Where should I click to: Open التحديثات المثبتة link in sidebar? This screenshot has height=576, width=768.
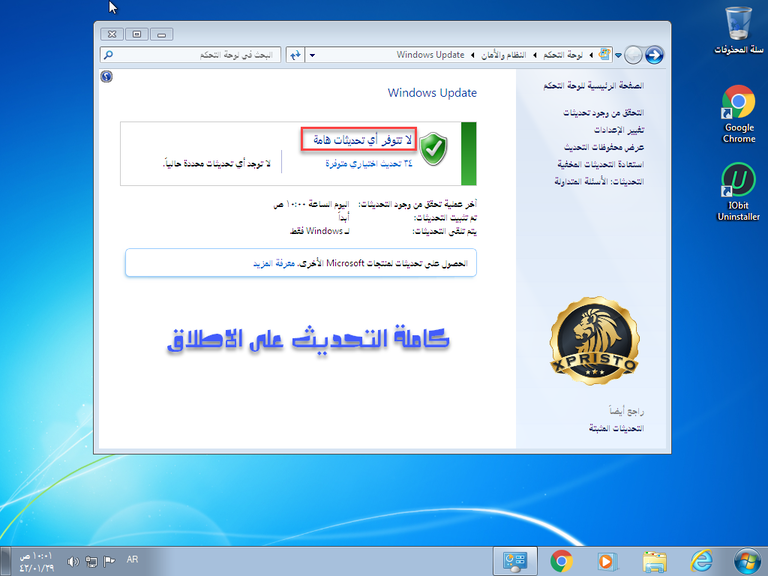(616, 428)
